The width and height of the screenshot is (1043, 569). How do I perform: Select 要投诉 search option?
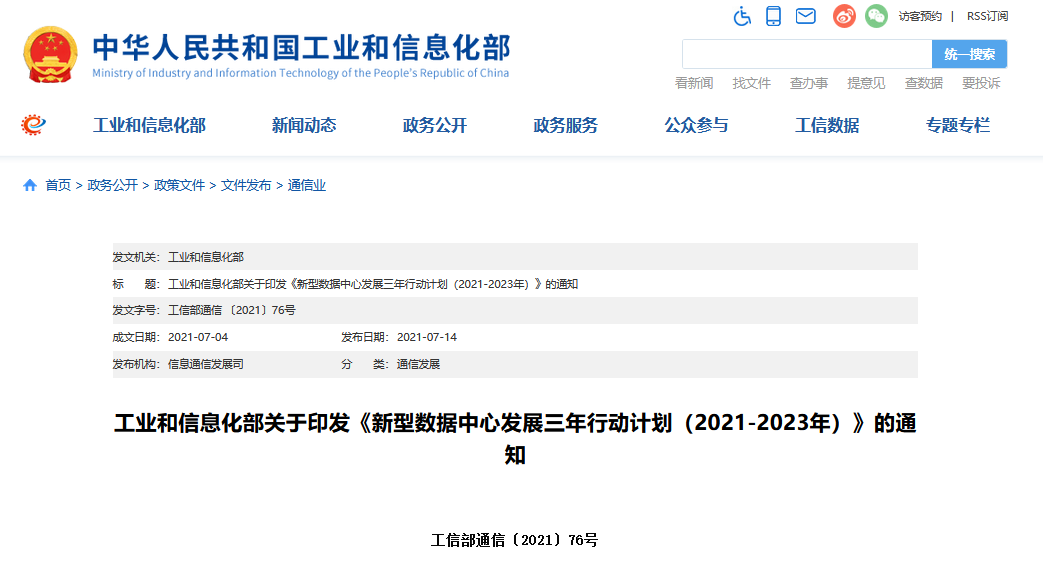tap(981, 83)
